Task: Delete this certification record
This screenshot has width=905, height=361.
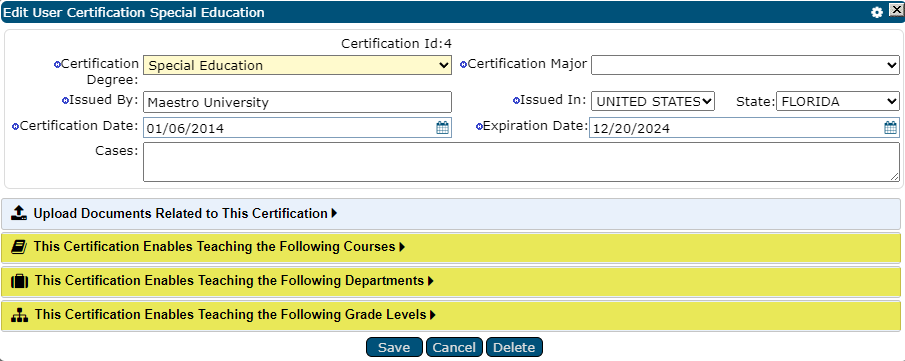Action: (514, 347)
